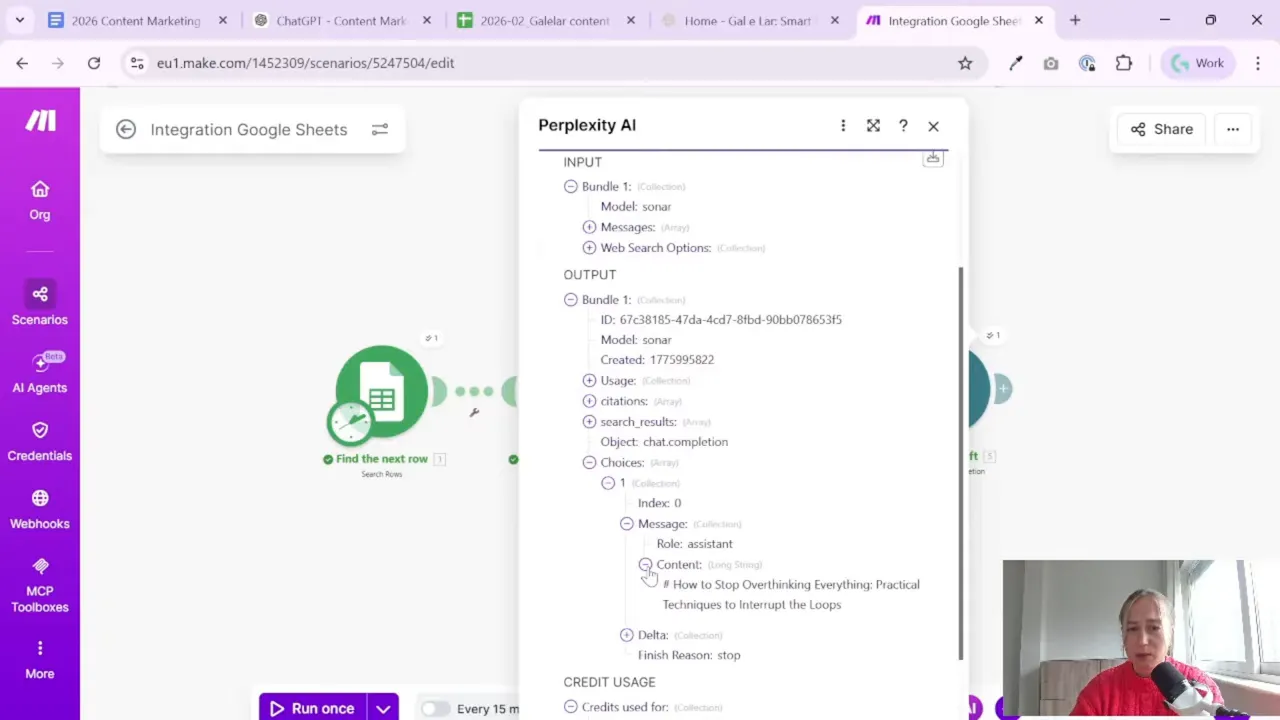Viewport: 1280px width, 720px height.
Task: Reload the browser page
Action: pyautogui.click(x=94, y=63)
